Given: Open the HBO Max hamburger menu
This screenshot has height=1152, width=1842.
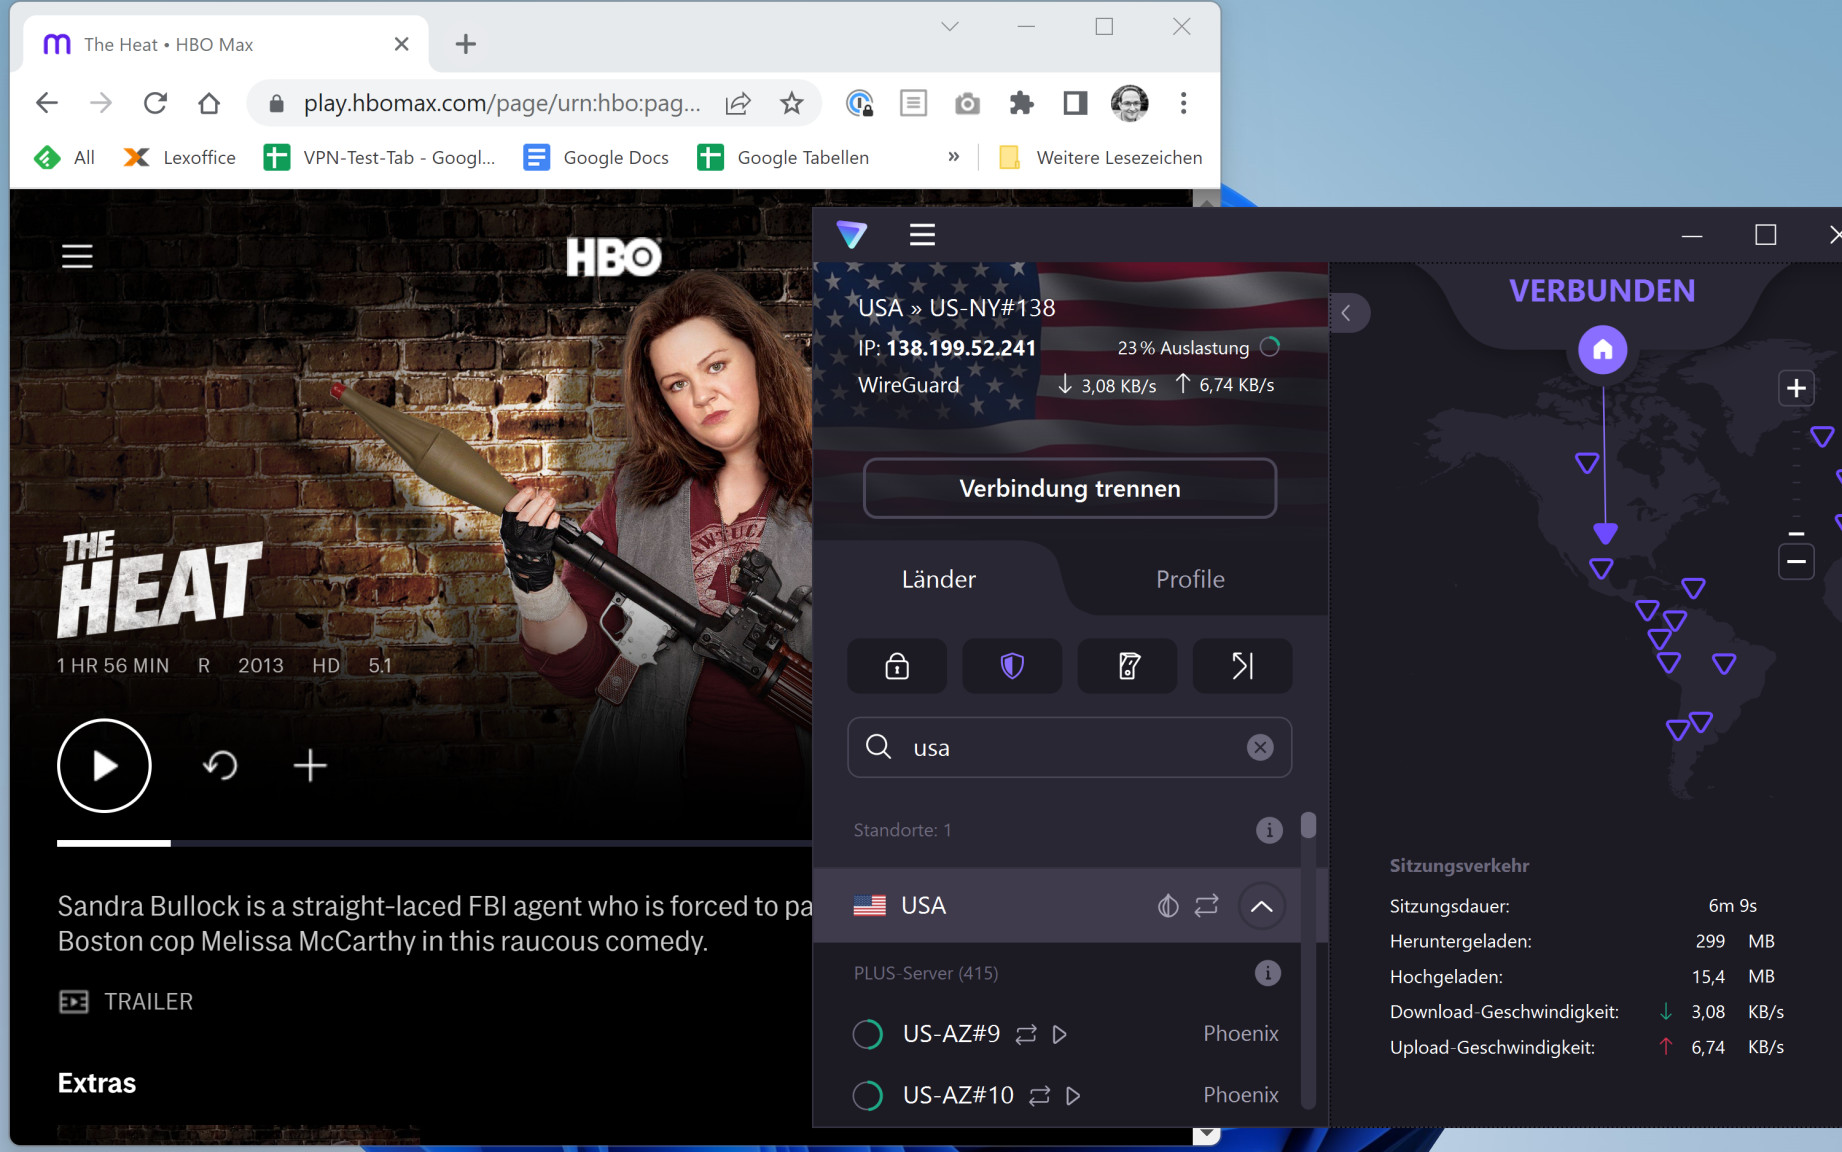Looking at the screenshot, I should click(77, 256).
